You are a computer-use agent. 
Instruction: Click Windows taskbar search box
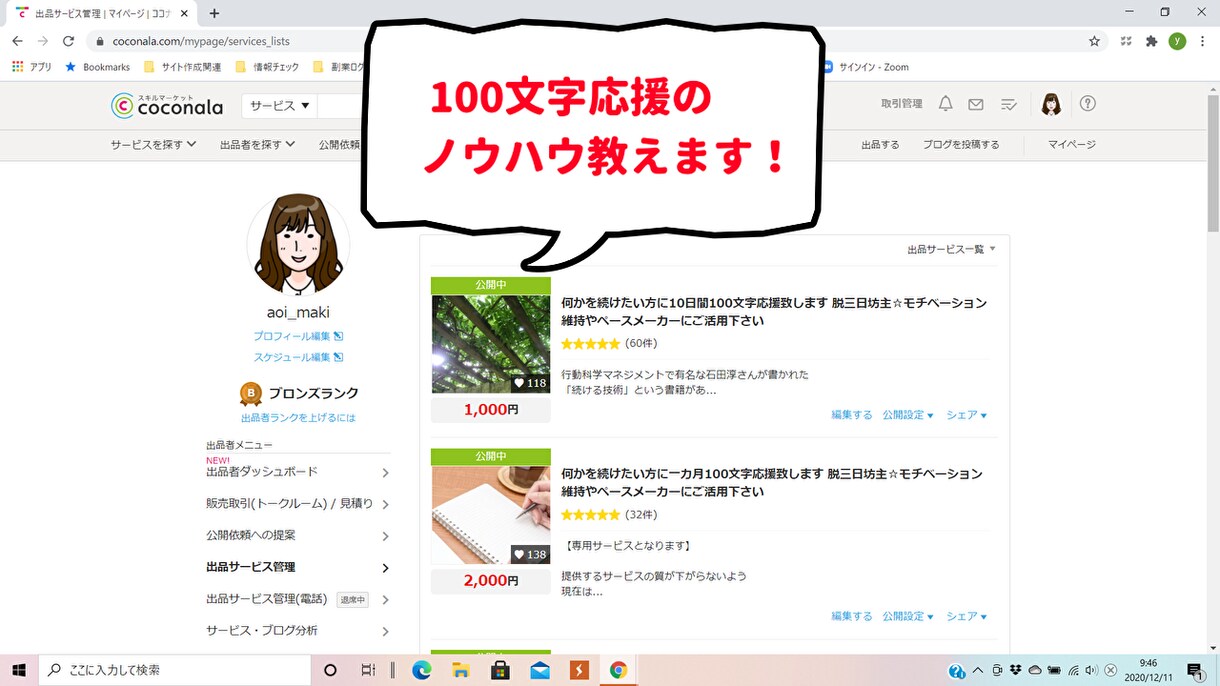(177, 670)
